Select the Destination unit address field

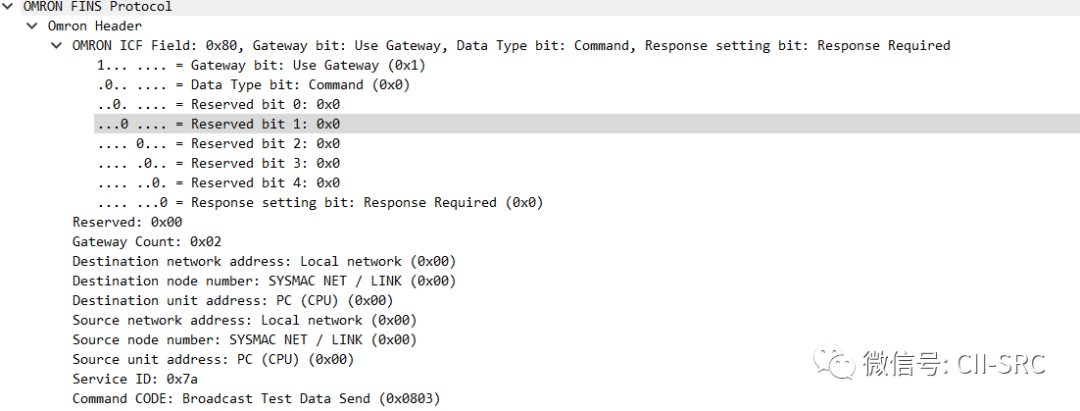[x=233, y=301]
